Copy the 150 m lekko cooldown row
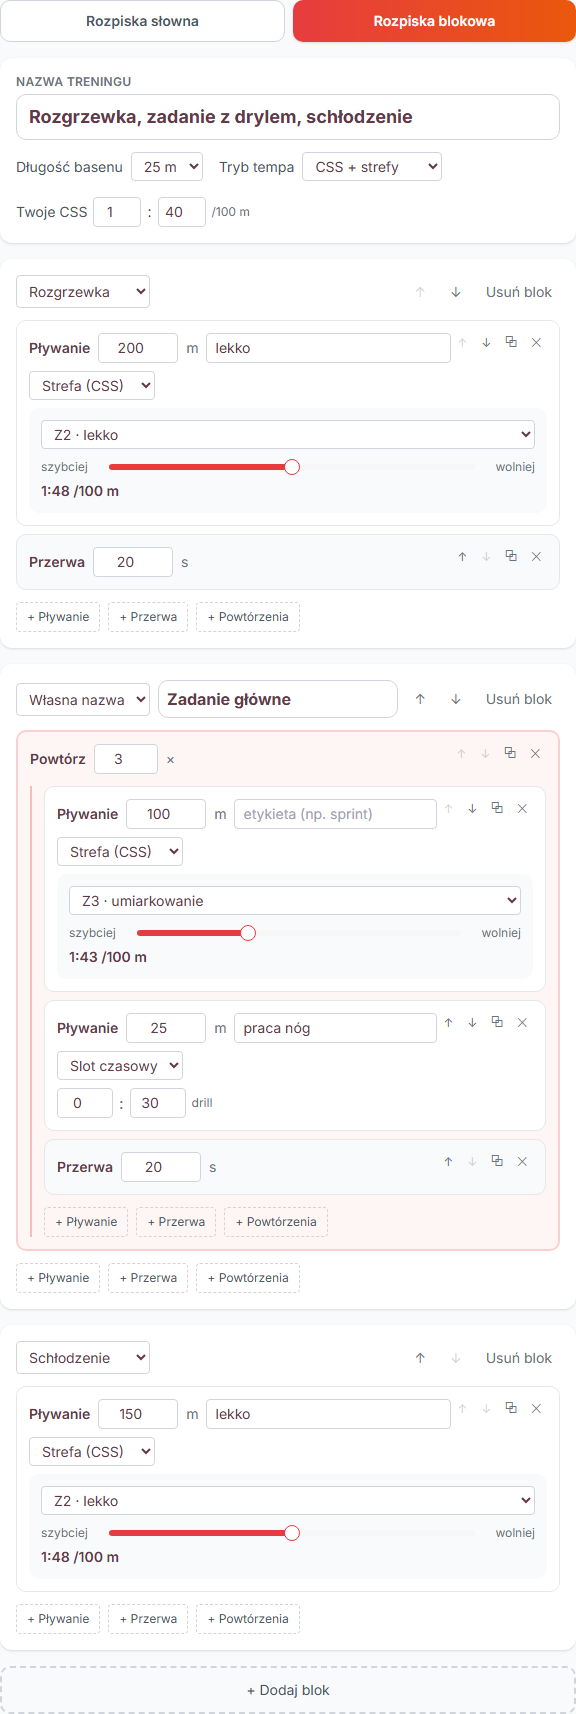This screenshot has height=1714, width=576. click(x=511, y=1408)
